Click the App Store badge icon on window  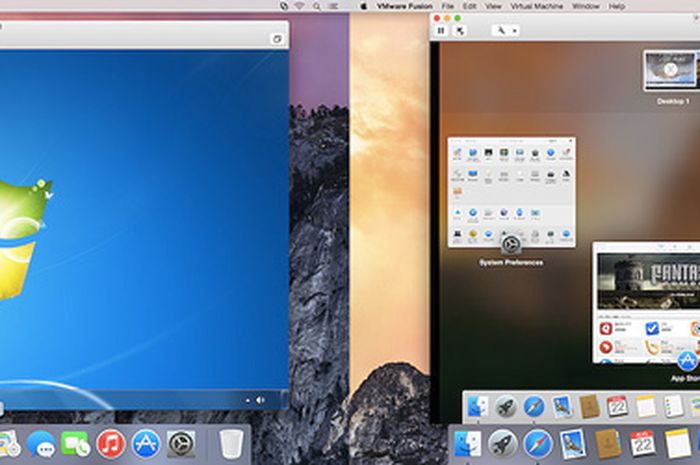[688, 361]
